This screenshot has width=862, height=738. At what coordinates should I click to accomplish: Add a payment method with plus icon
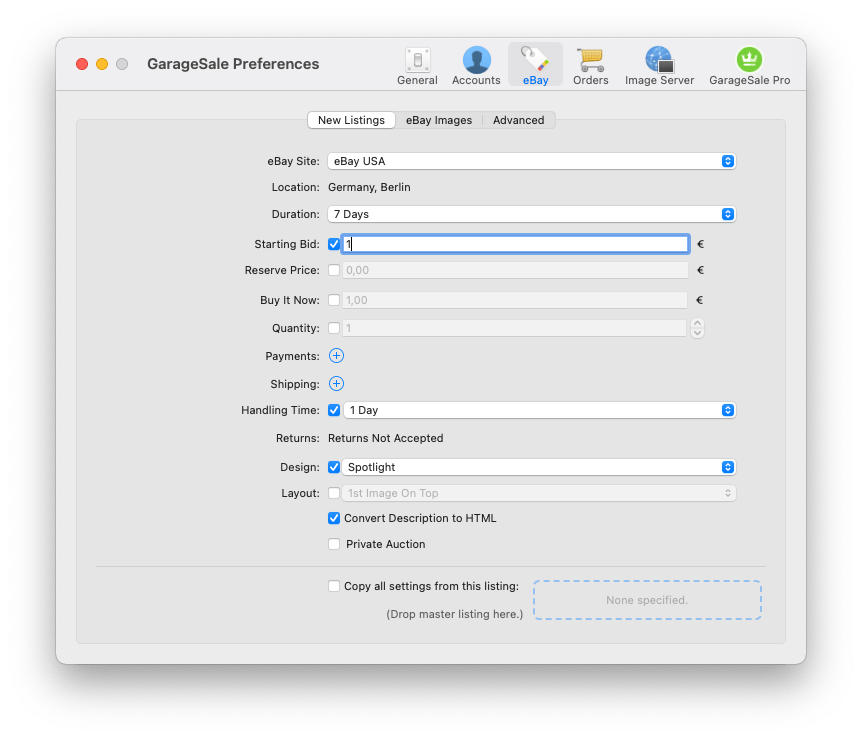(x=336, y=356)
